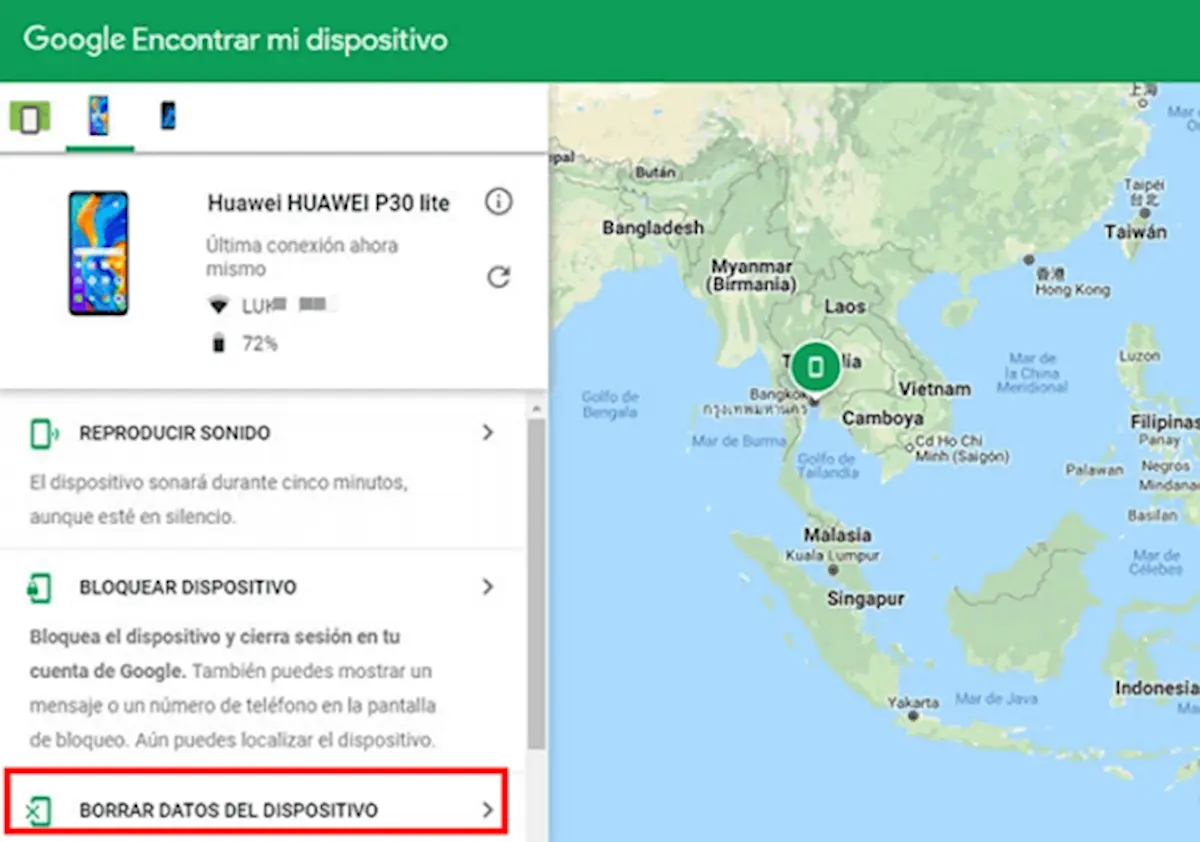
Task: Click the Borrar datos erase icon
Action: [x=38, y=810]
